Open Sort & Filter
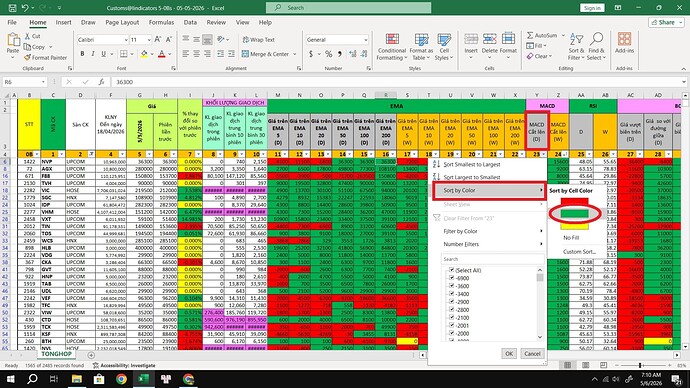The image size is (690, 388). pyautogui.click(x=576, y=47)
